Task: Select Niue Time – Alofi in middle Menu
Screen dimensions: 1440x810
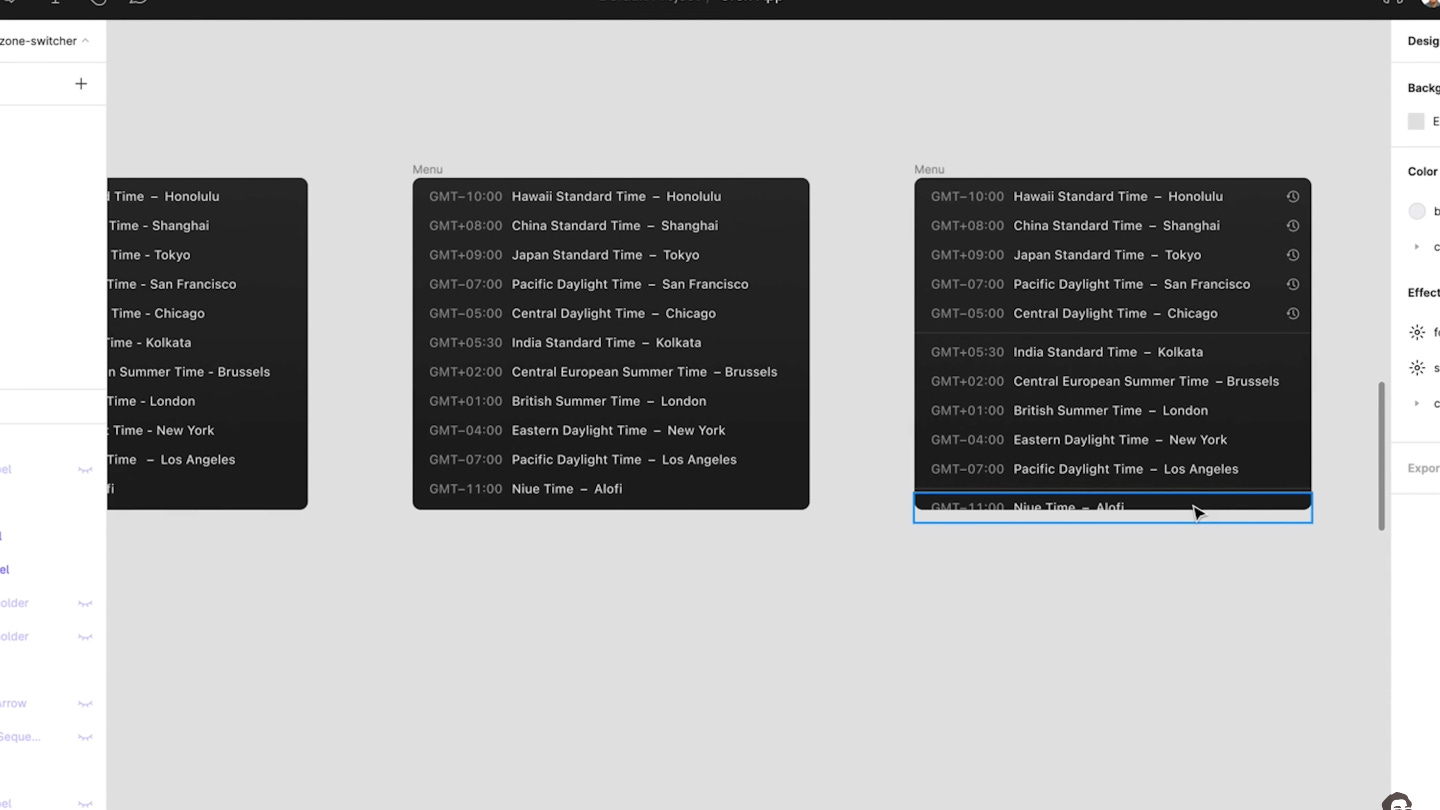Action: (611, 489)
